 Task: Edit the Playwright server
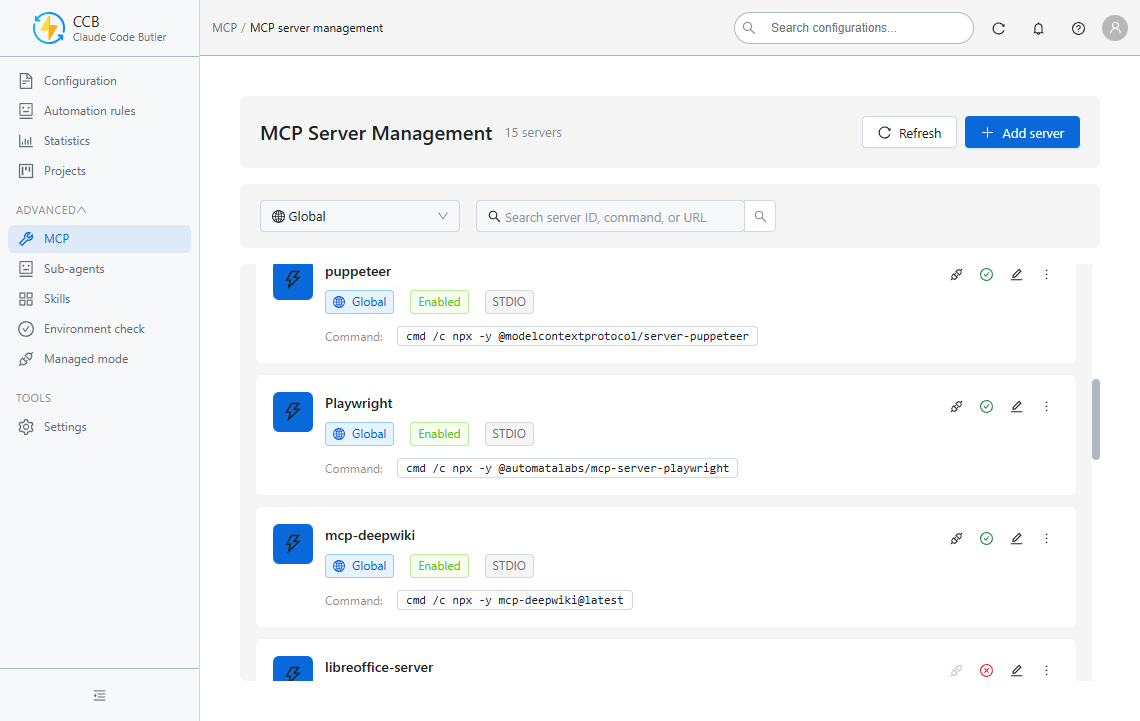click(x=1016, y=406)
